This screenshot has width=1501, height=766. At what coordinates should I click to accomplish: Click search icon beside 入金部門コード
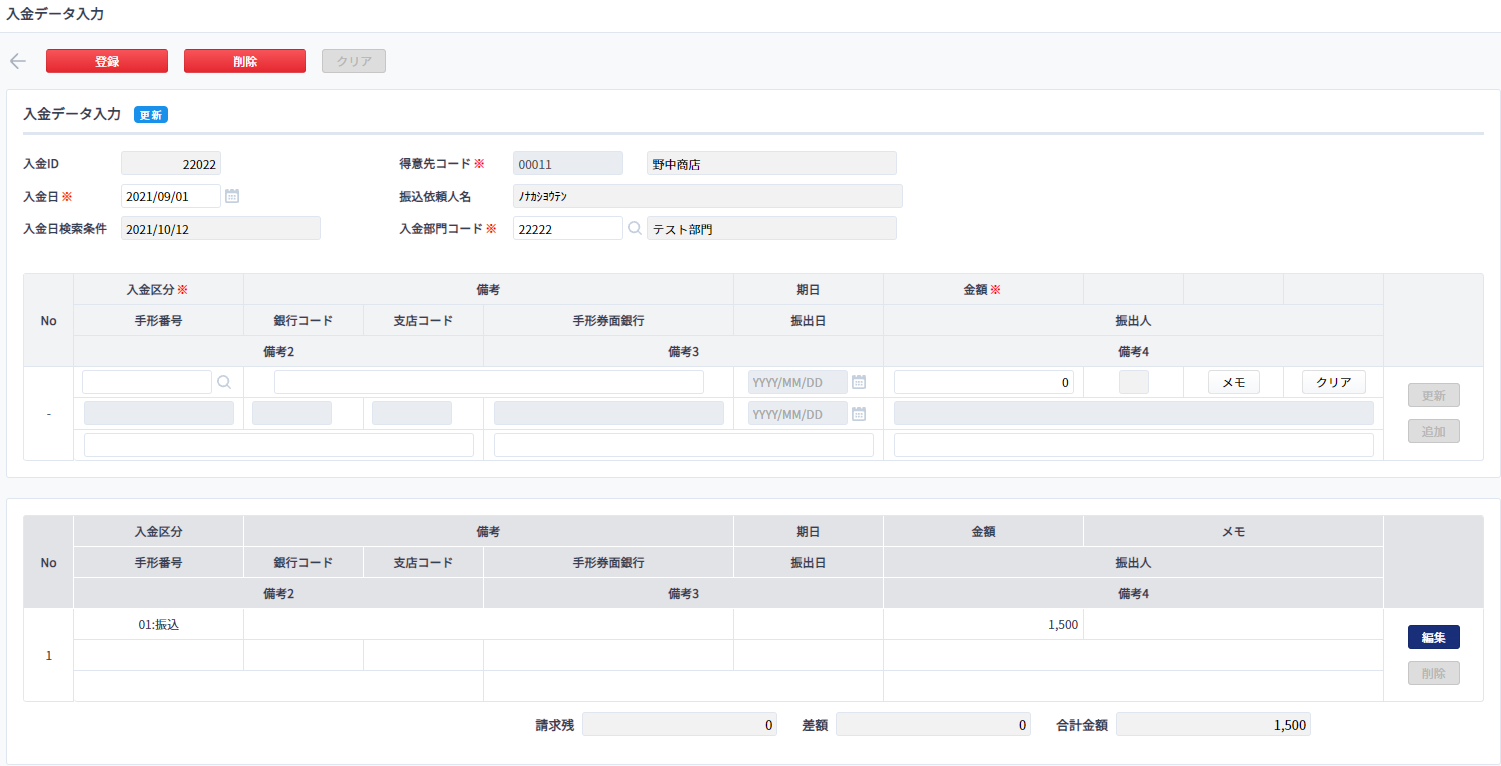coord(634,228)
